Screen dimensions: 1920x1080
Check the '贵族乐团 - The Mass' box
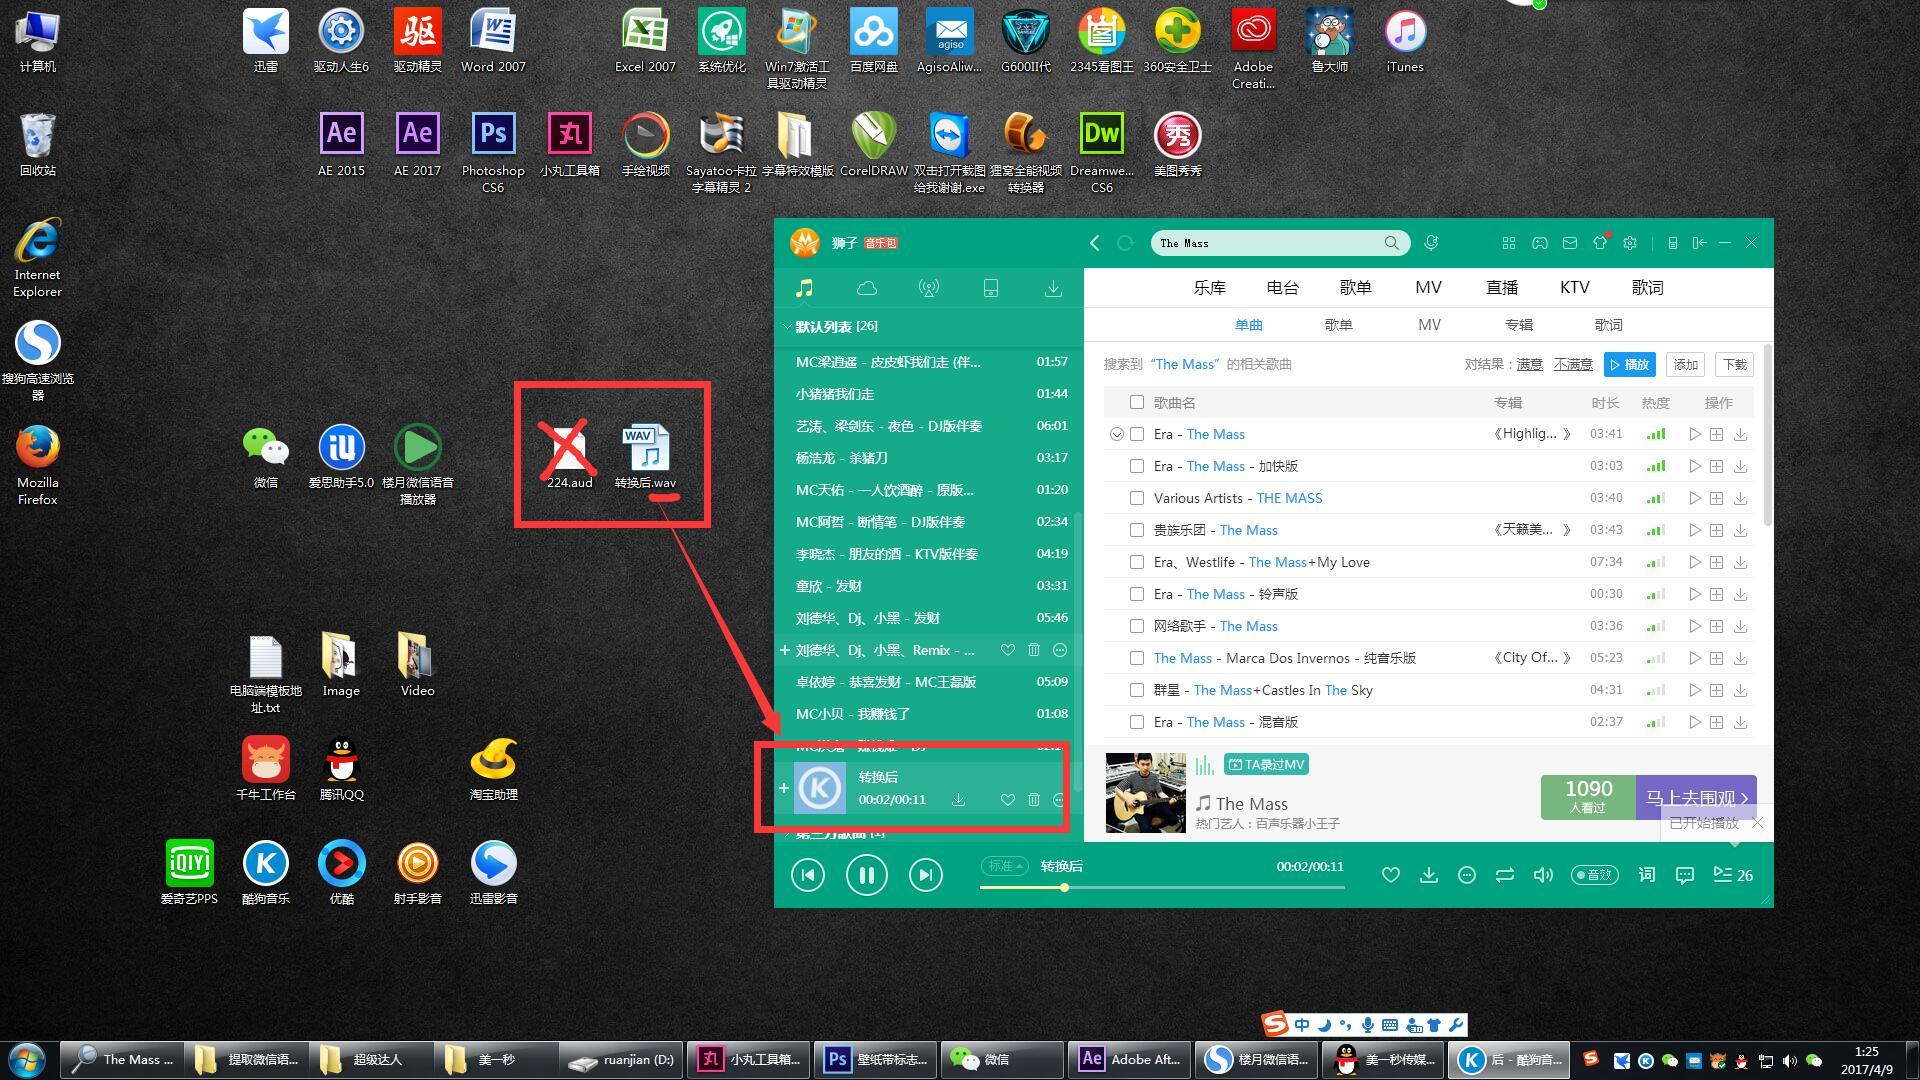click(x=1137, y=530)
